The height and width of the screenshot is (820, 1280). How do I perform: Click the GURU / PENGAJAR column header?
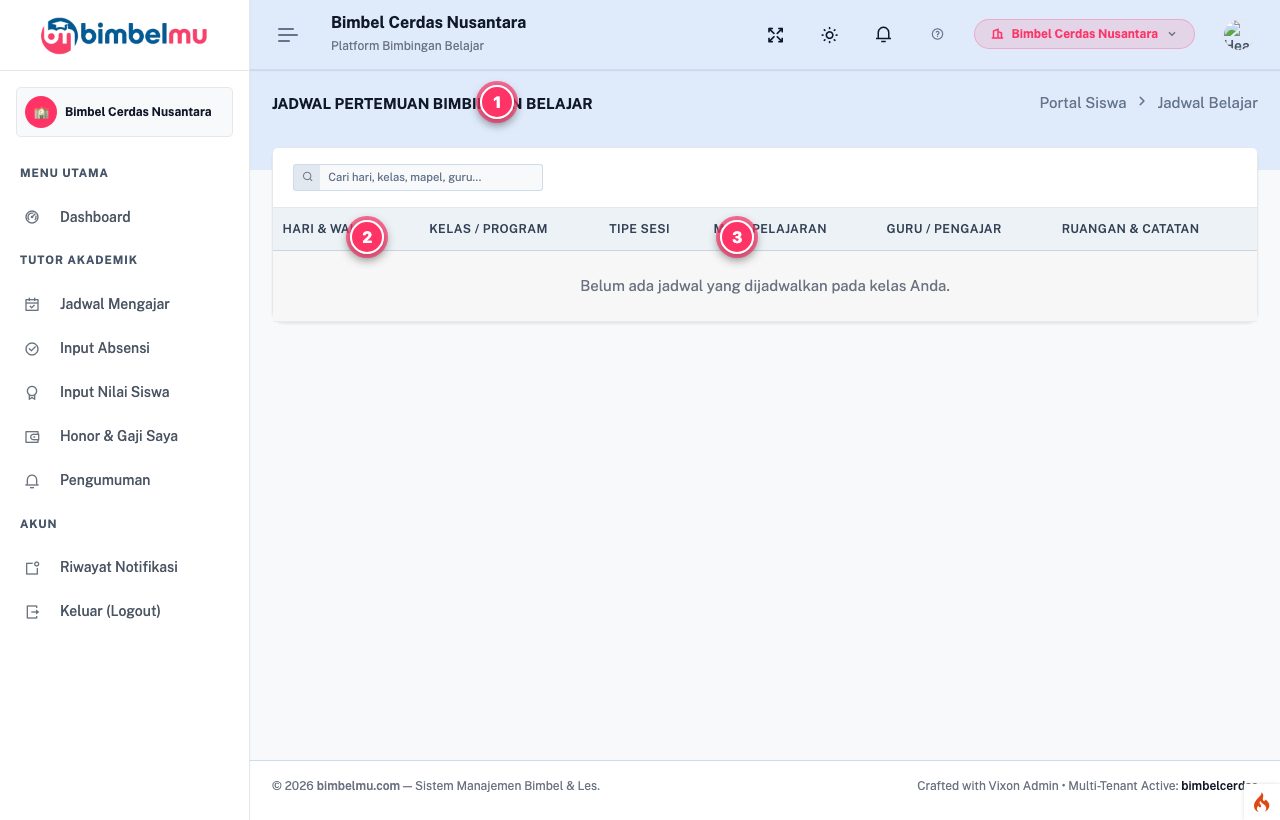944,229
